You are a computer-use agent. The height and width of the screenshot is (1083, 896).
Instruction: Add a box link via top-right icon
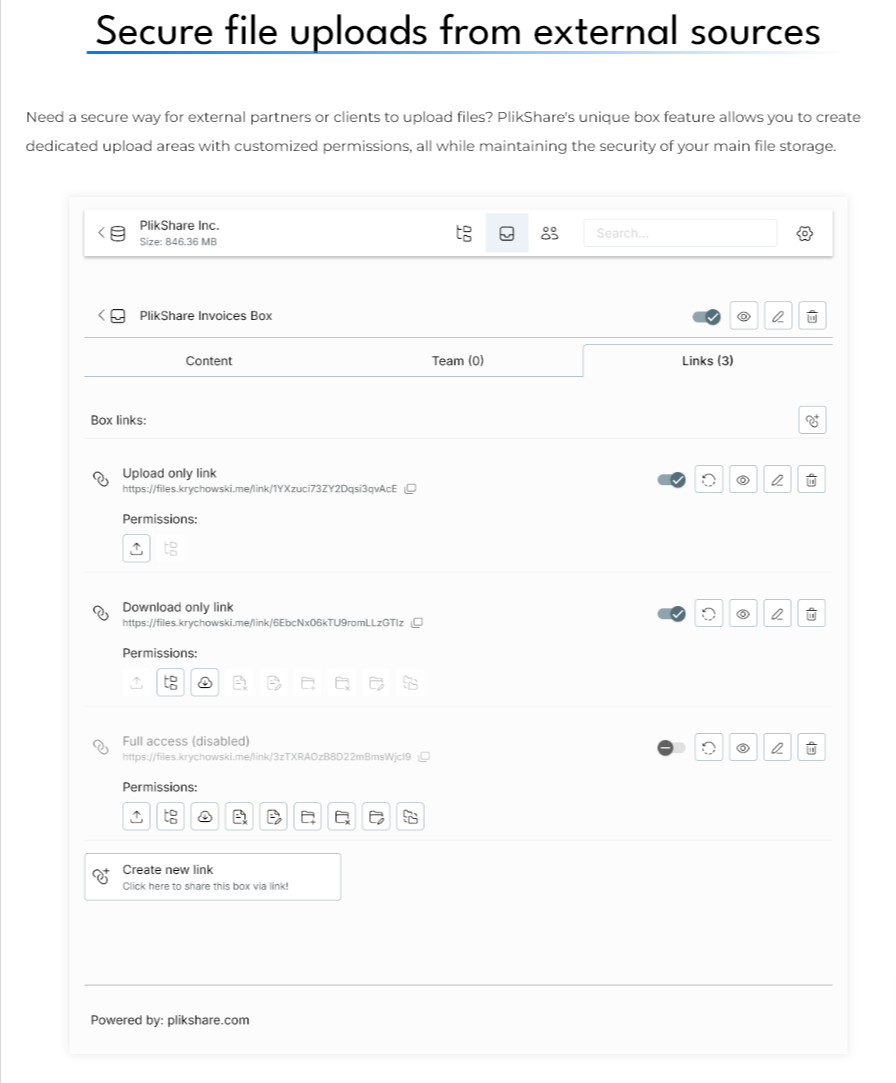click(x=812, y=420)
